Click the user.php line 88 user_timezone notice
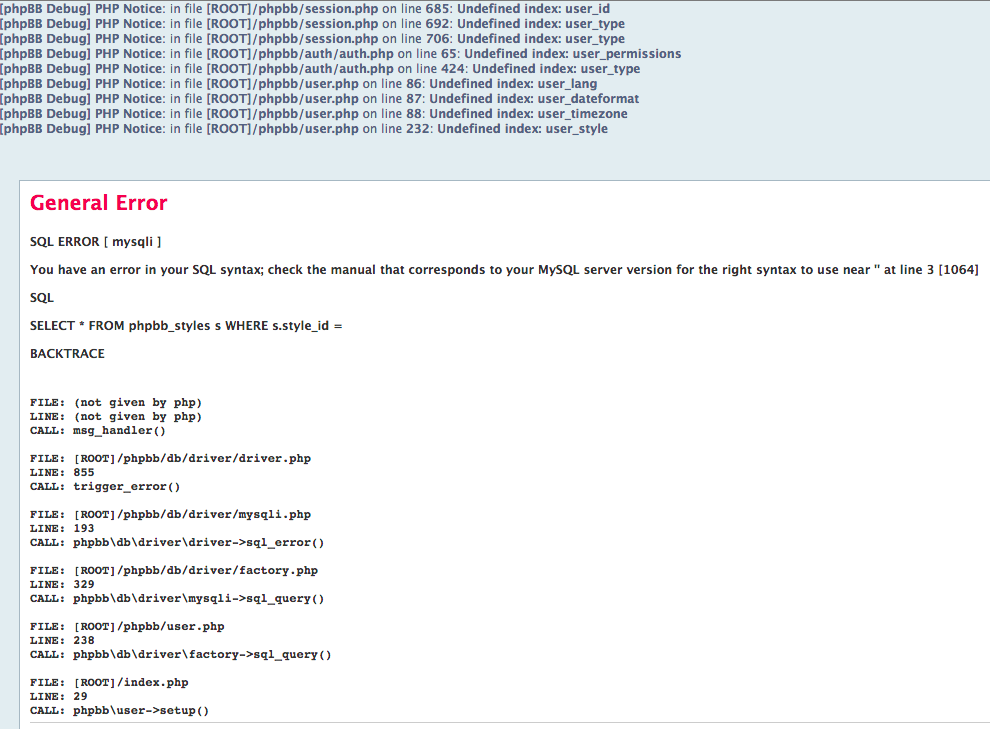The height and width of the screenshot is (729, 990). click(314, 114)
